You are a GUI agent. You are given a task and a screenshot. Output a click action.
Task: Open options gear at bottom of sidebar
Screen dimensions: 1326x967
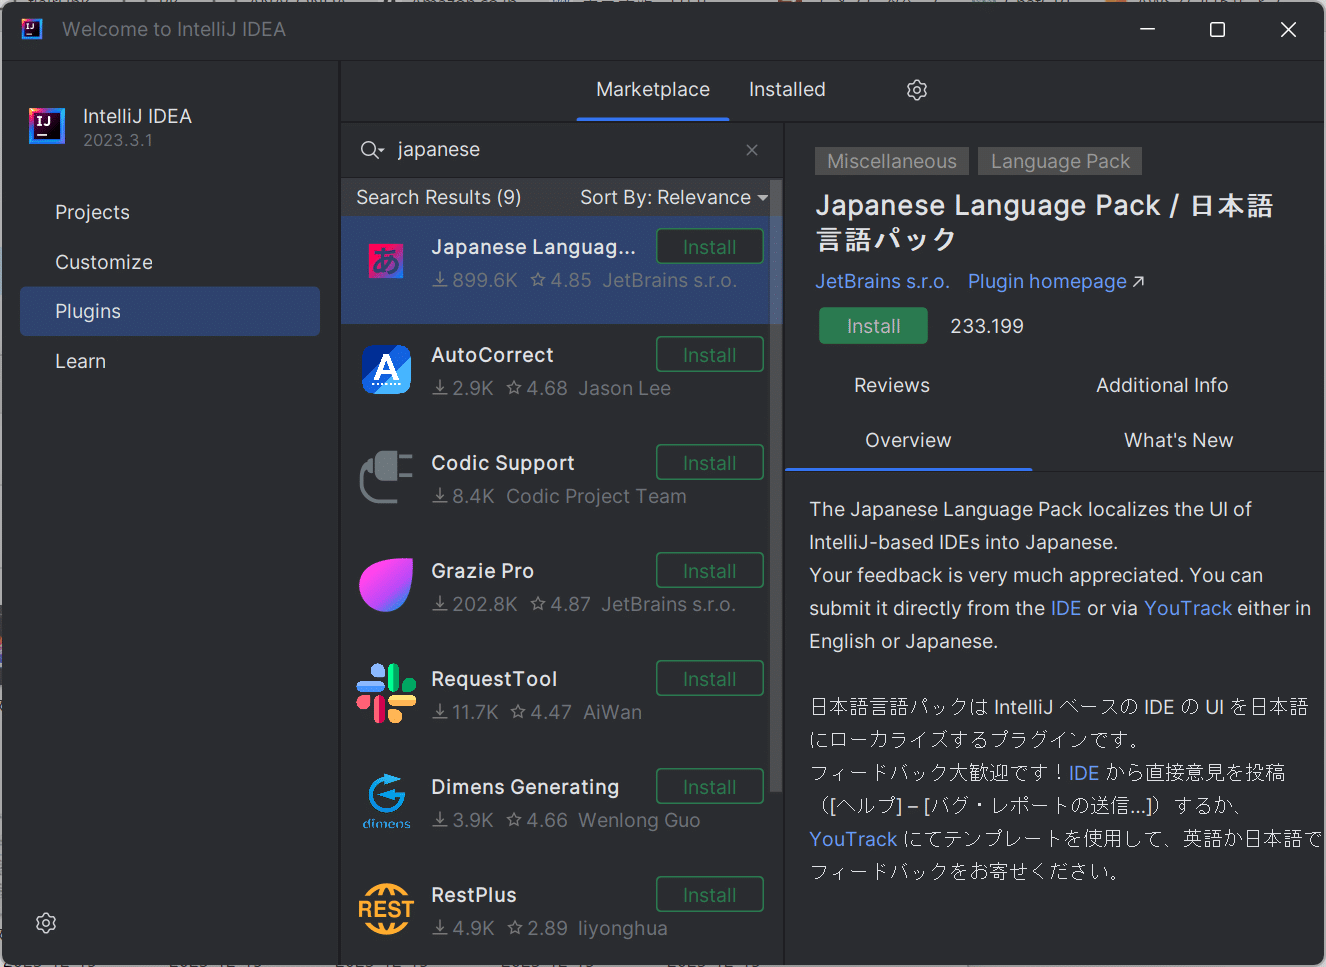point(46,923)
